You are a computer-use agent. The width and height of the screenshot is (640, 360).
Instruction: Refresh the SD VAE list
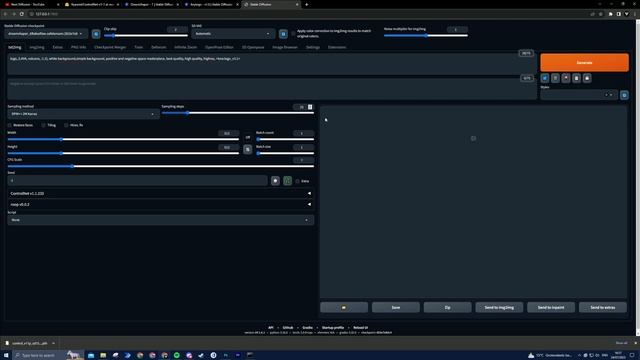click(x=283, y=34)
